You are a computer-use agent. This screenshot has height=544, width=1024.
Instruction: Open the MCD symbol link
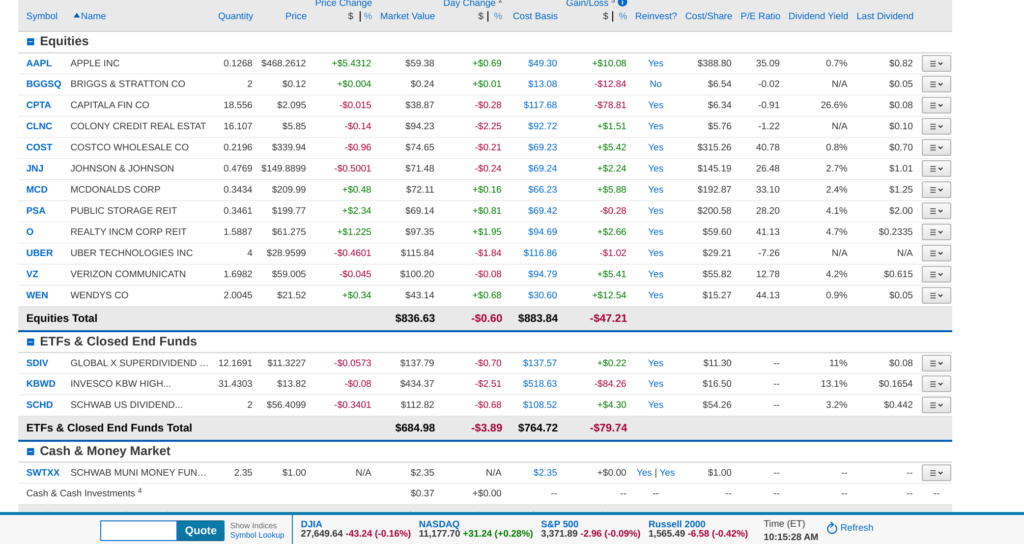point(37,189)
